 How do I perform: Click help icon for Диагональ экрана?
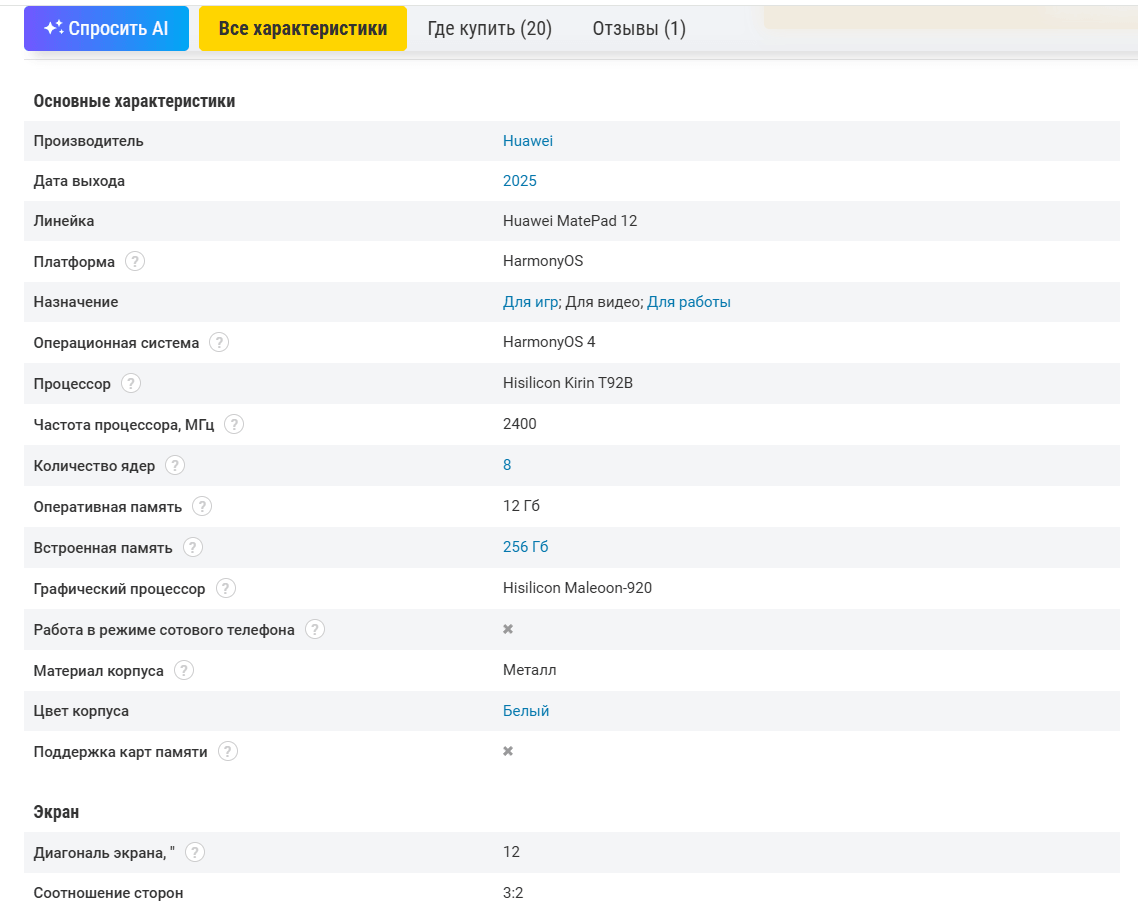click(196, 852)
